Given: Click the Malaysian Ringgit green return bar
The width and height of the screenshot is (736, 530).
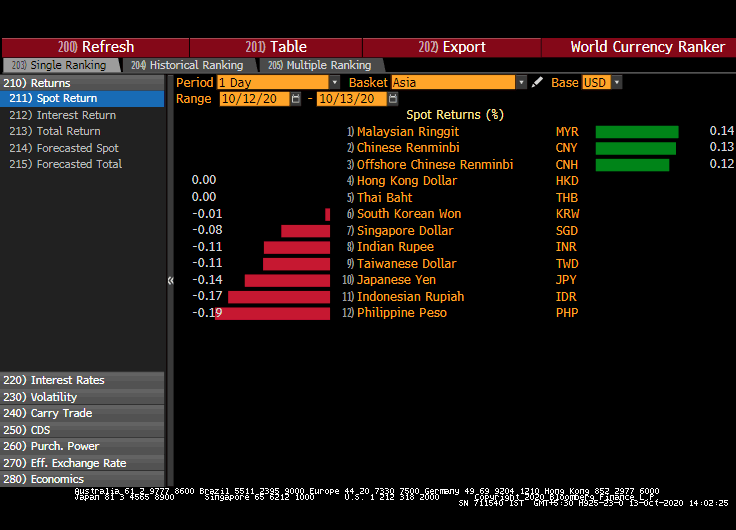Looking at the screenshot, I should pyautogui.click(x=637, y=132).
